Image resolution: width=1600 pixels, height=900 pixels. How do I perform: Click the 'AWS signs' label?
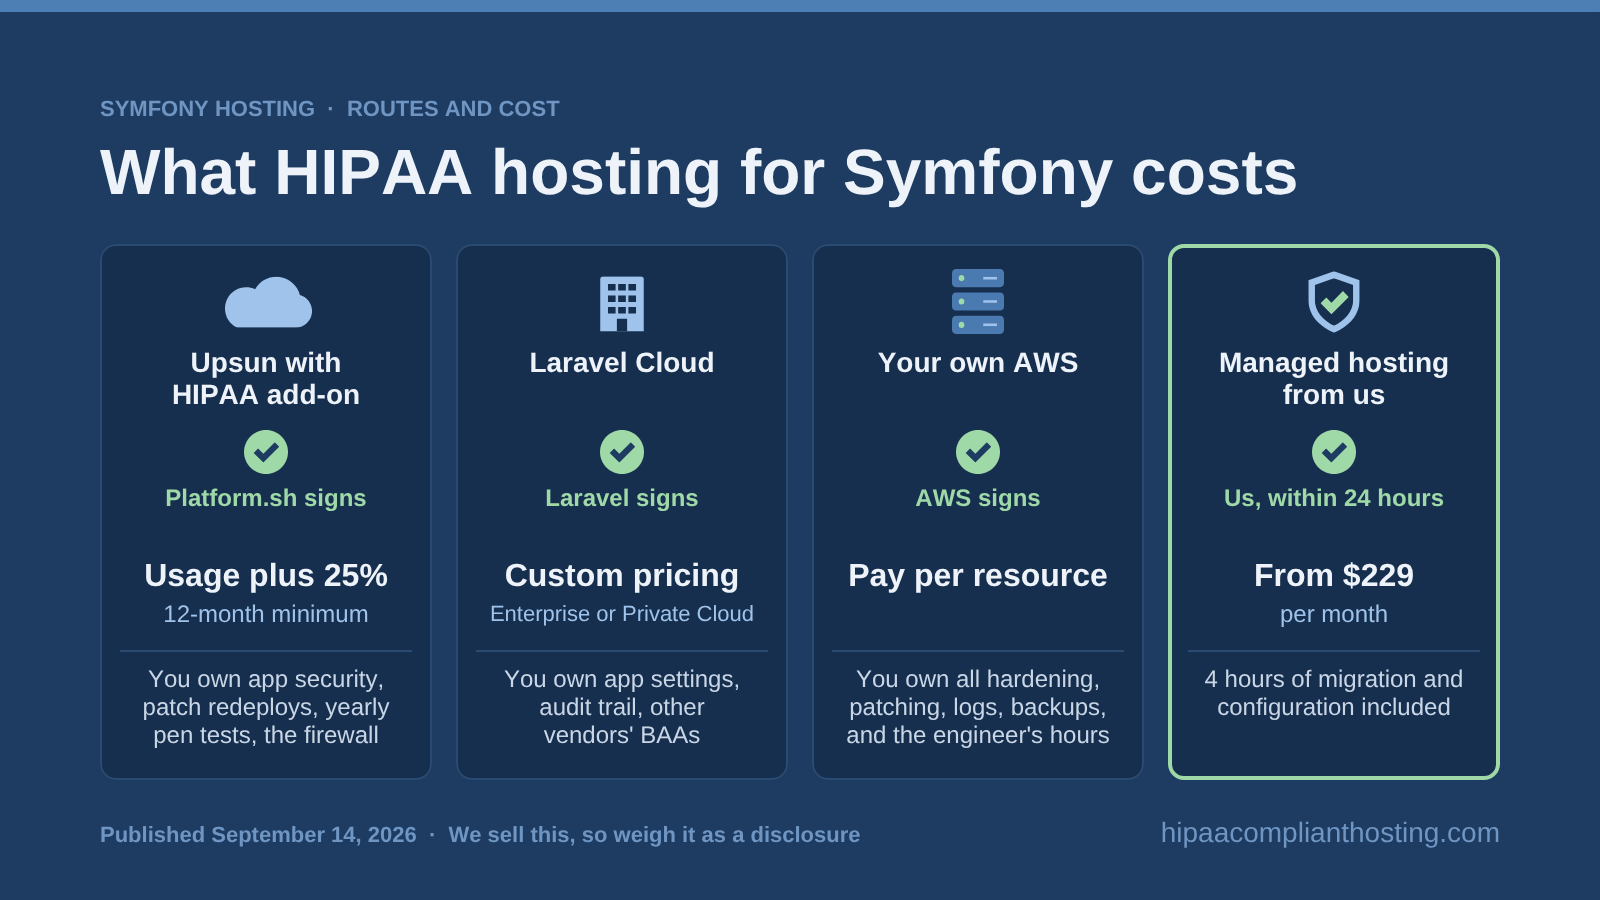coord(978,498)
